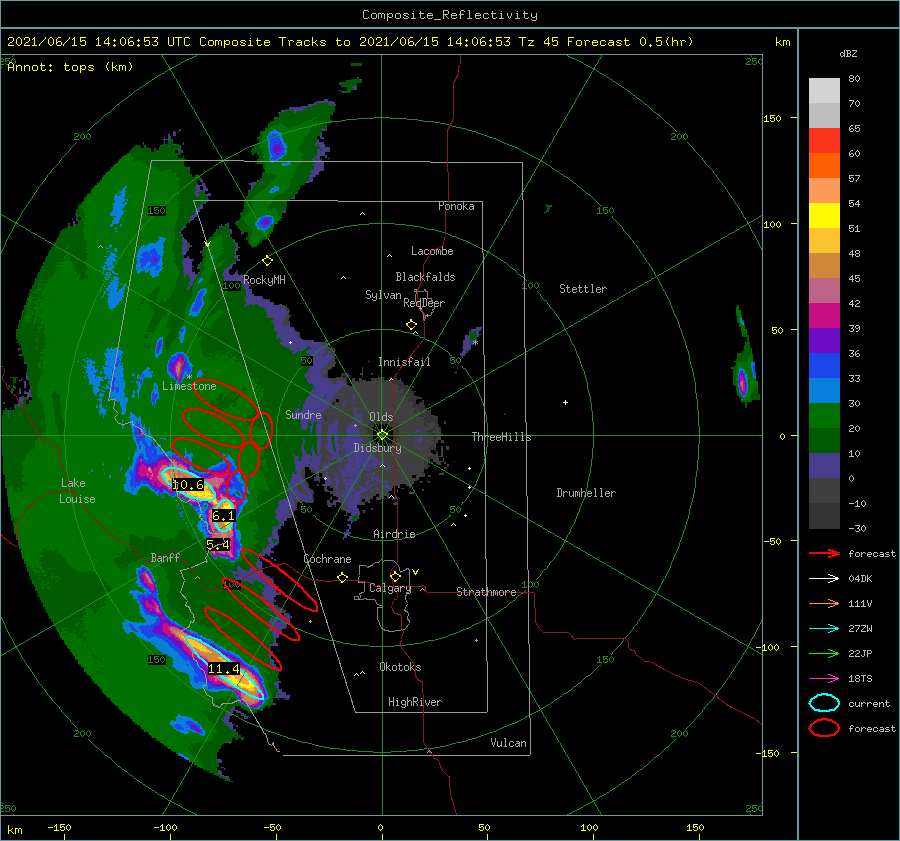Select the orange swatch on the dBZ scale
900x841 pixels.
pyautogui.click(x=824, y=165)
